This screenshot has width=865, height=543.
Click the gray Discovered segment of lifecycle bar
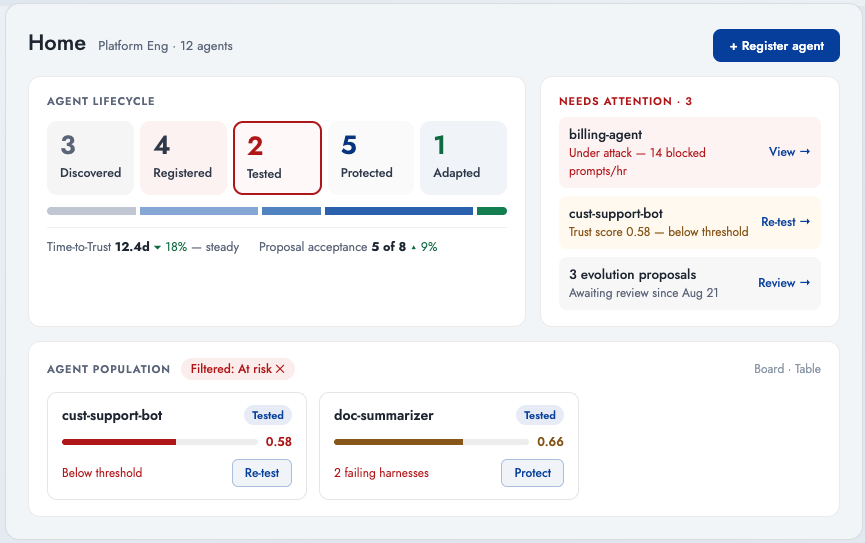tap(92, 211)
